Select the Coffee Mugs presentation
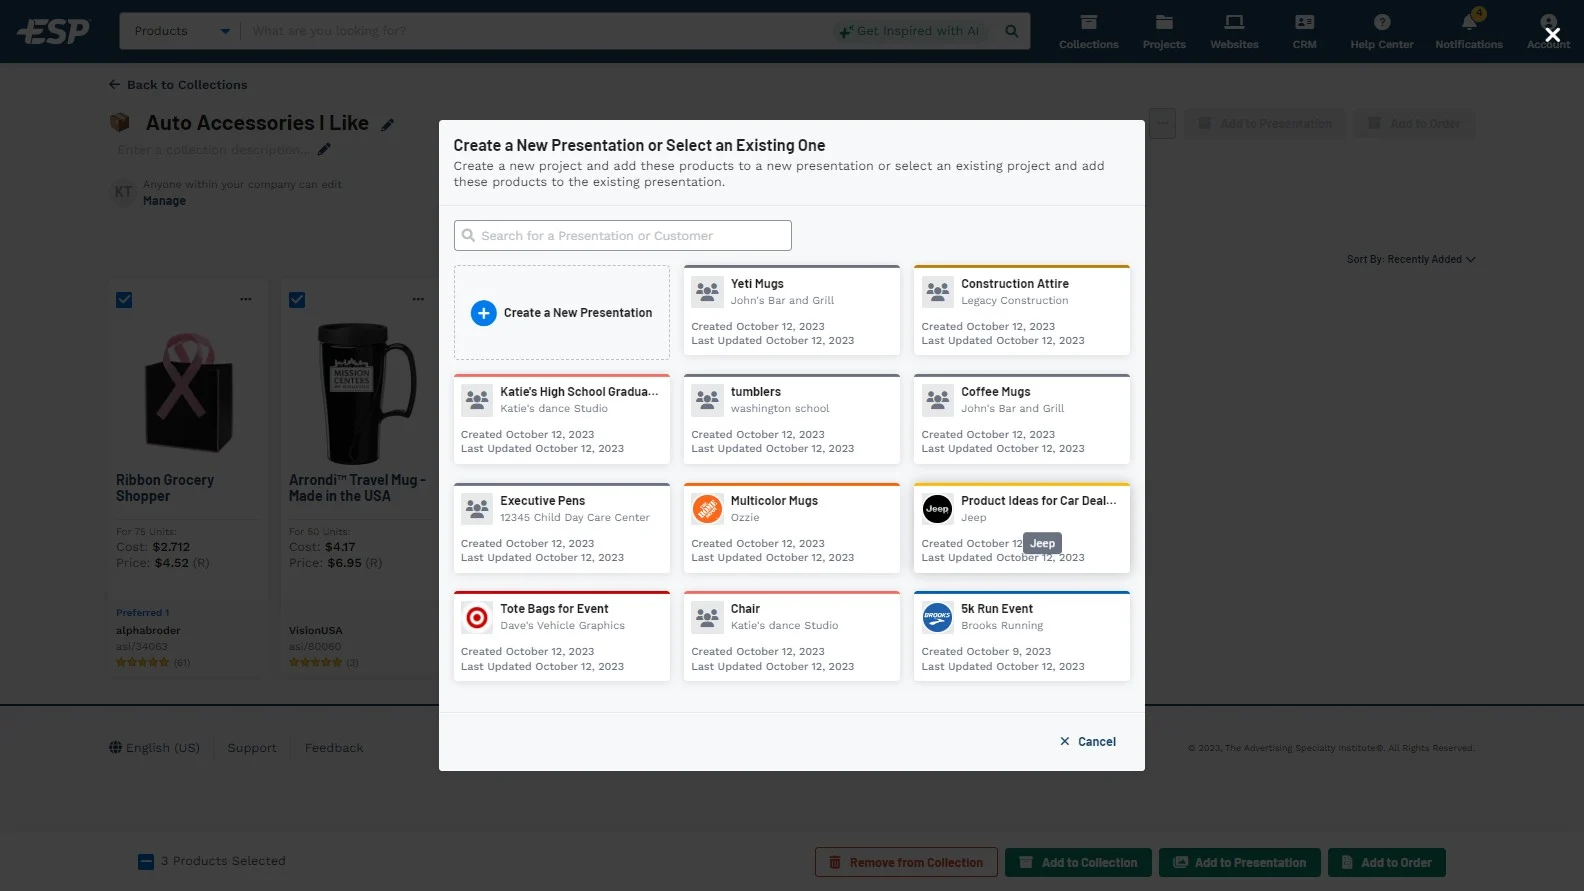Viewport: 1584px width, 891px height. pyautogui.click(x=1021, y=419)
